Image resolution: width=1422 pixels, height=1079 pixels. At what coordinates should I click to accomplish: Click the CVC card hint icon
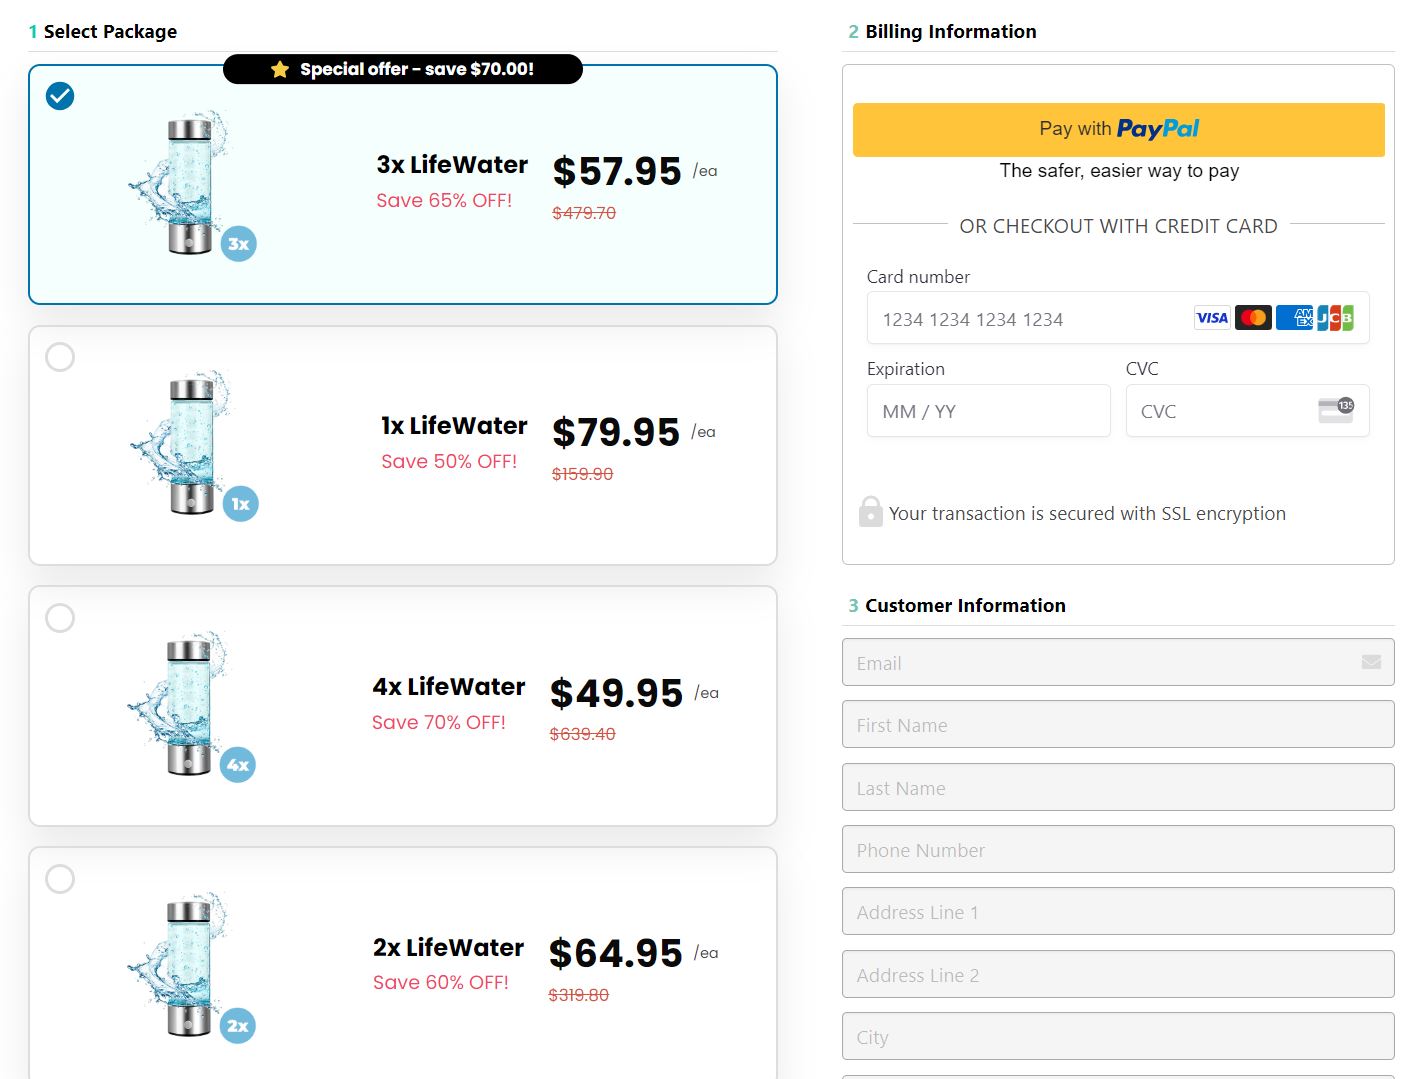click(1336, 410)
